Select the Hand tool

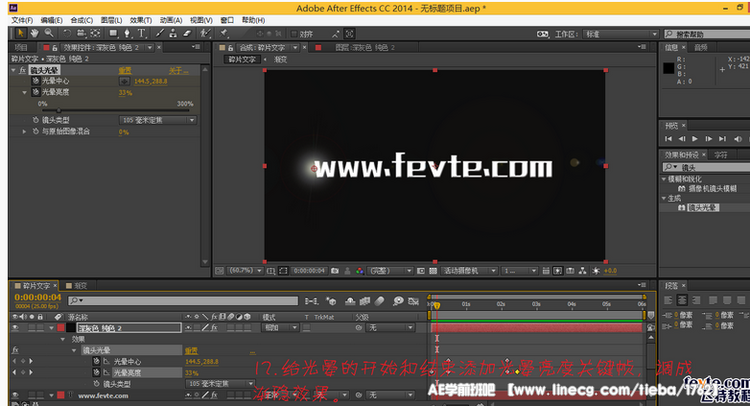coord(34,33)
